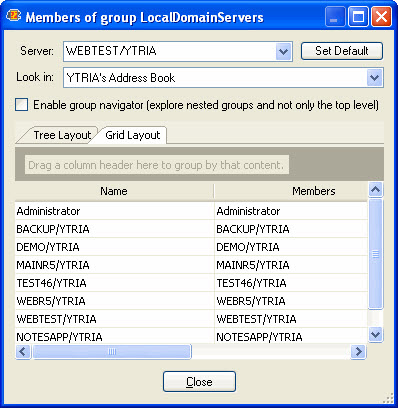Click the vertical scrollbar thumb
Image resolution: width=398 pixels, height=408 pixels.
(x=376, y=254)
